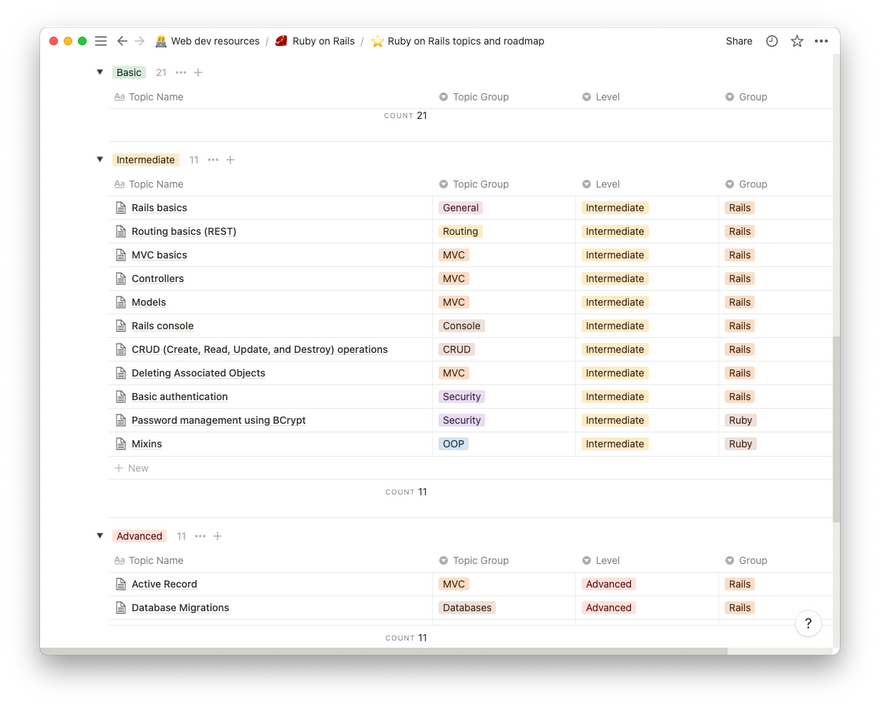The width and height of the screenshot is (880, 708).
Task: Click the back navigation arrow
Action: 122,41
